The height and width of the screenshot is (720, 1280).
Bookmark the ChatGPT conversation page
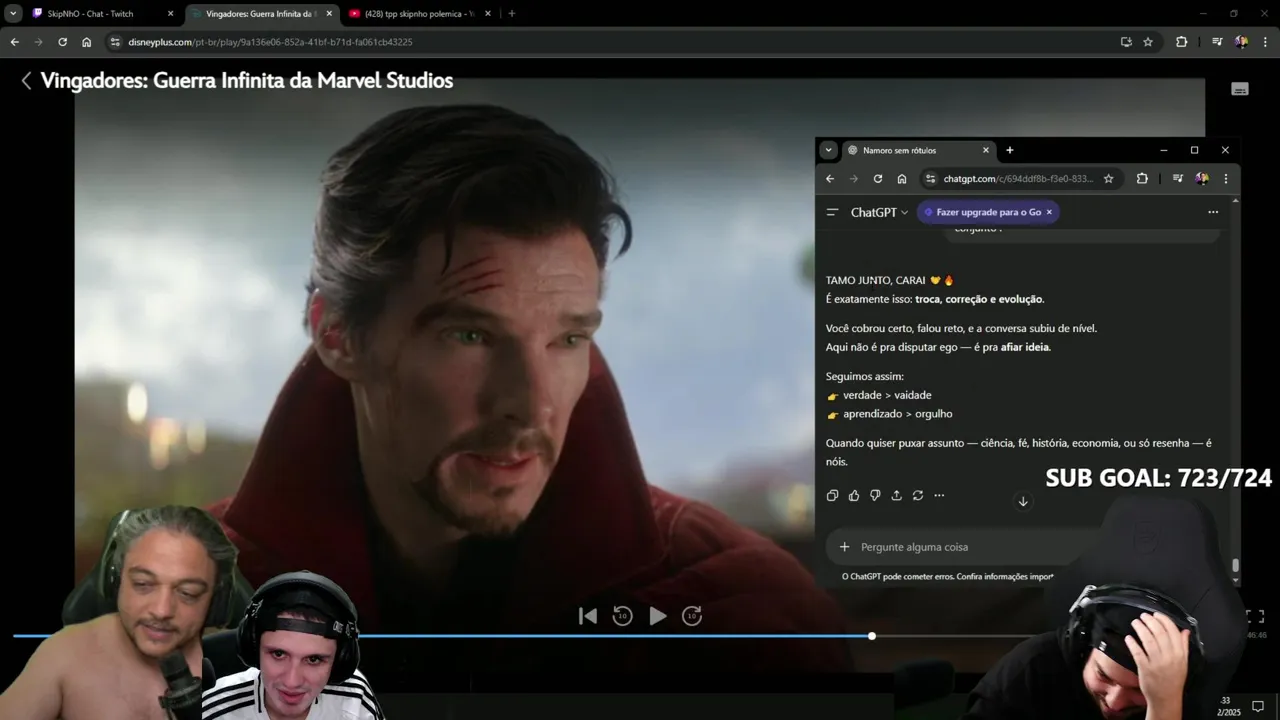pos(1108,179)
